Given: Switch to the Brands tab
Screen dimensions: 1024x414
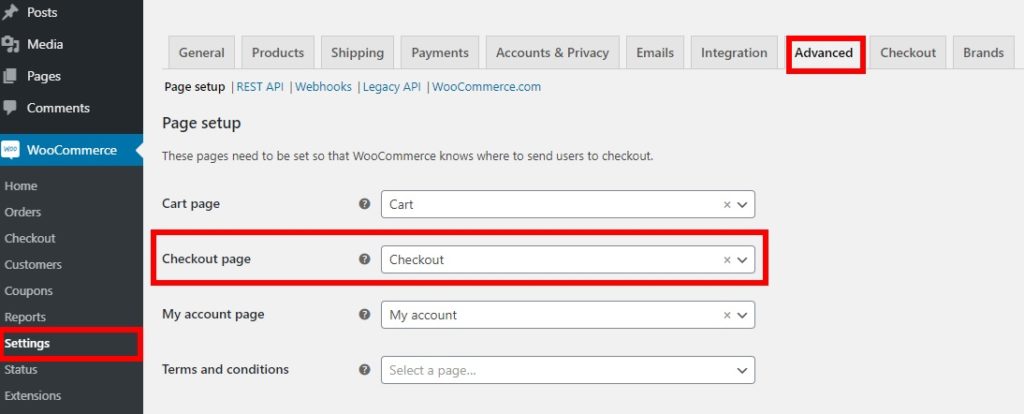Looking at the screenshot, I should [984, 53].
